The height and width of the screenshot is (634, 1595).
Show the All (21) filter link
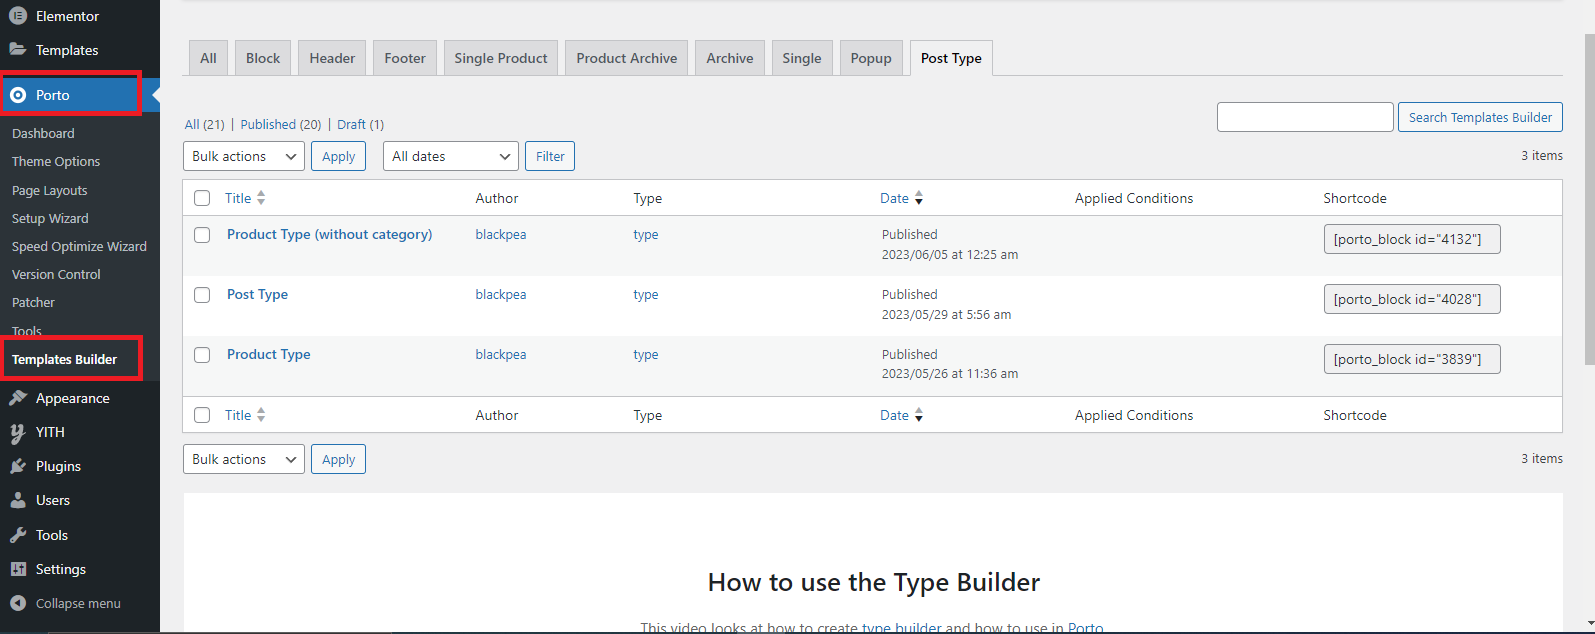point(205,124)
